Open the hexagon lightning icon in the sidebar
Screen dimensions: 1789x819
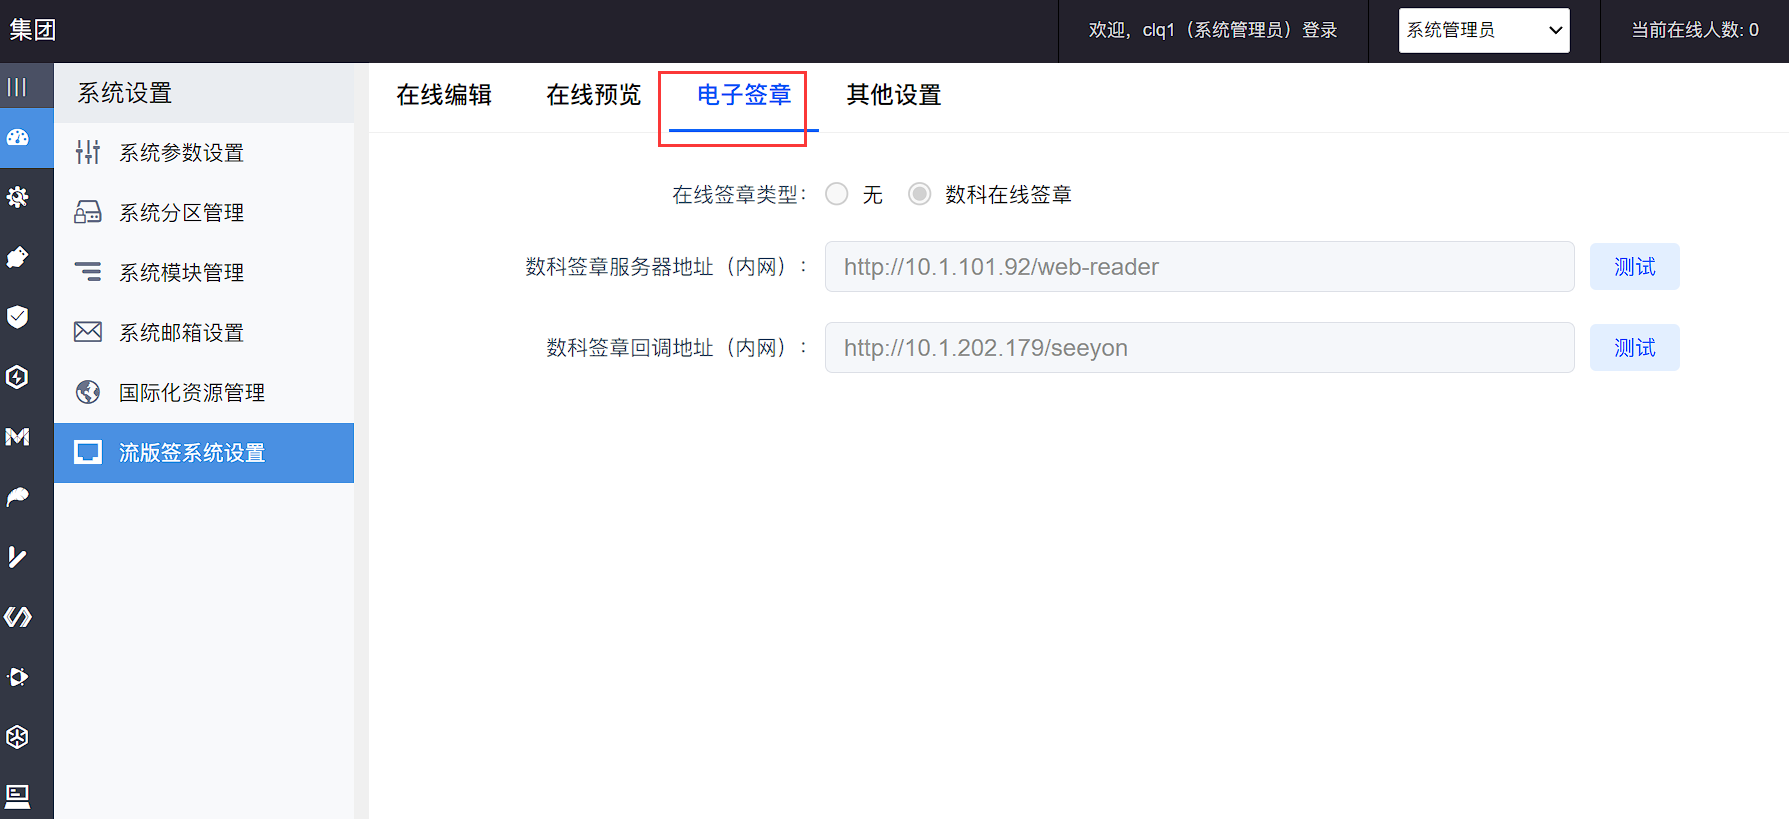17,377
